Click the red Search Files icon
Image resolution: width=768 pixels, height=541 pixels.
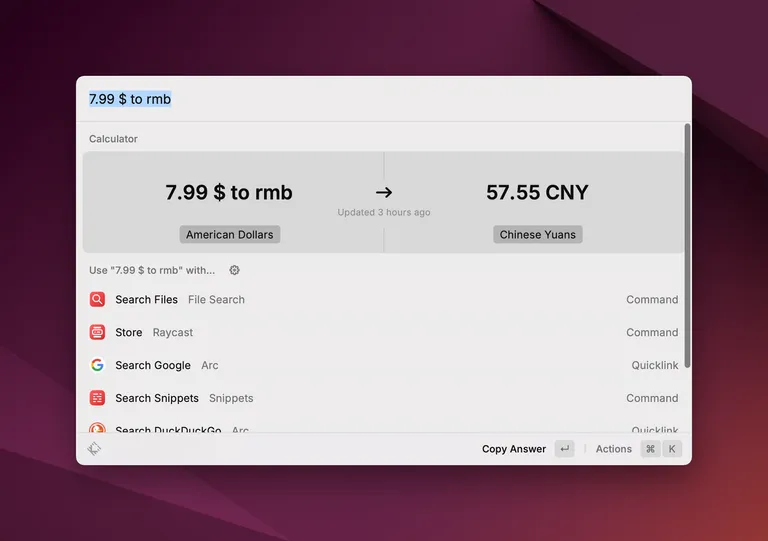97,299
